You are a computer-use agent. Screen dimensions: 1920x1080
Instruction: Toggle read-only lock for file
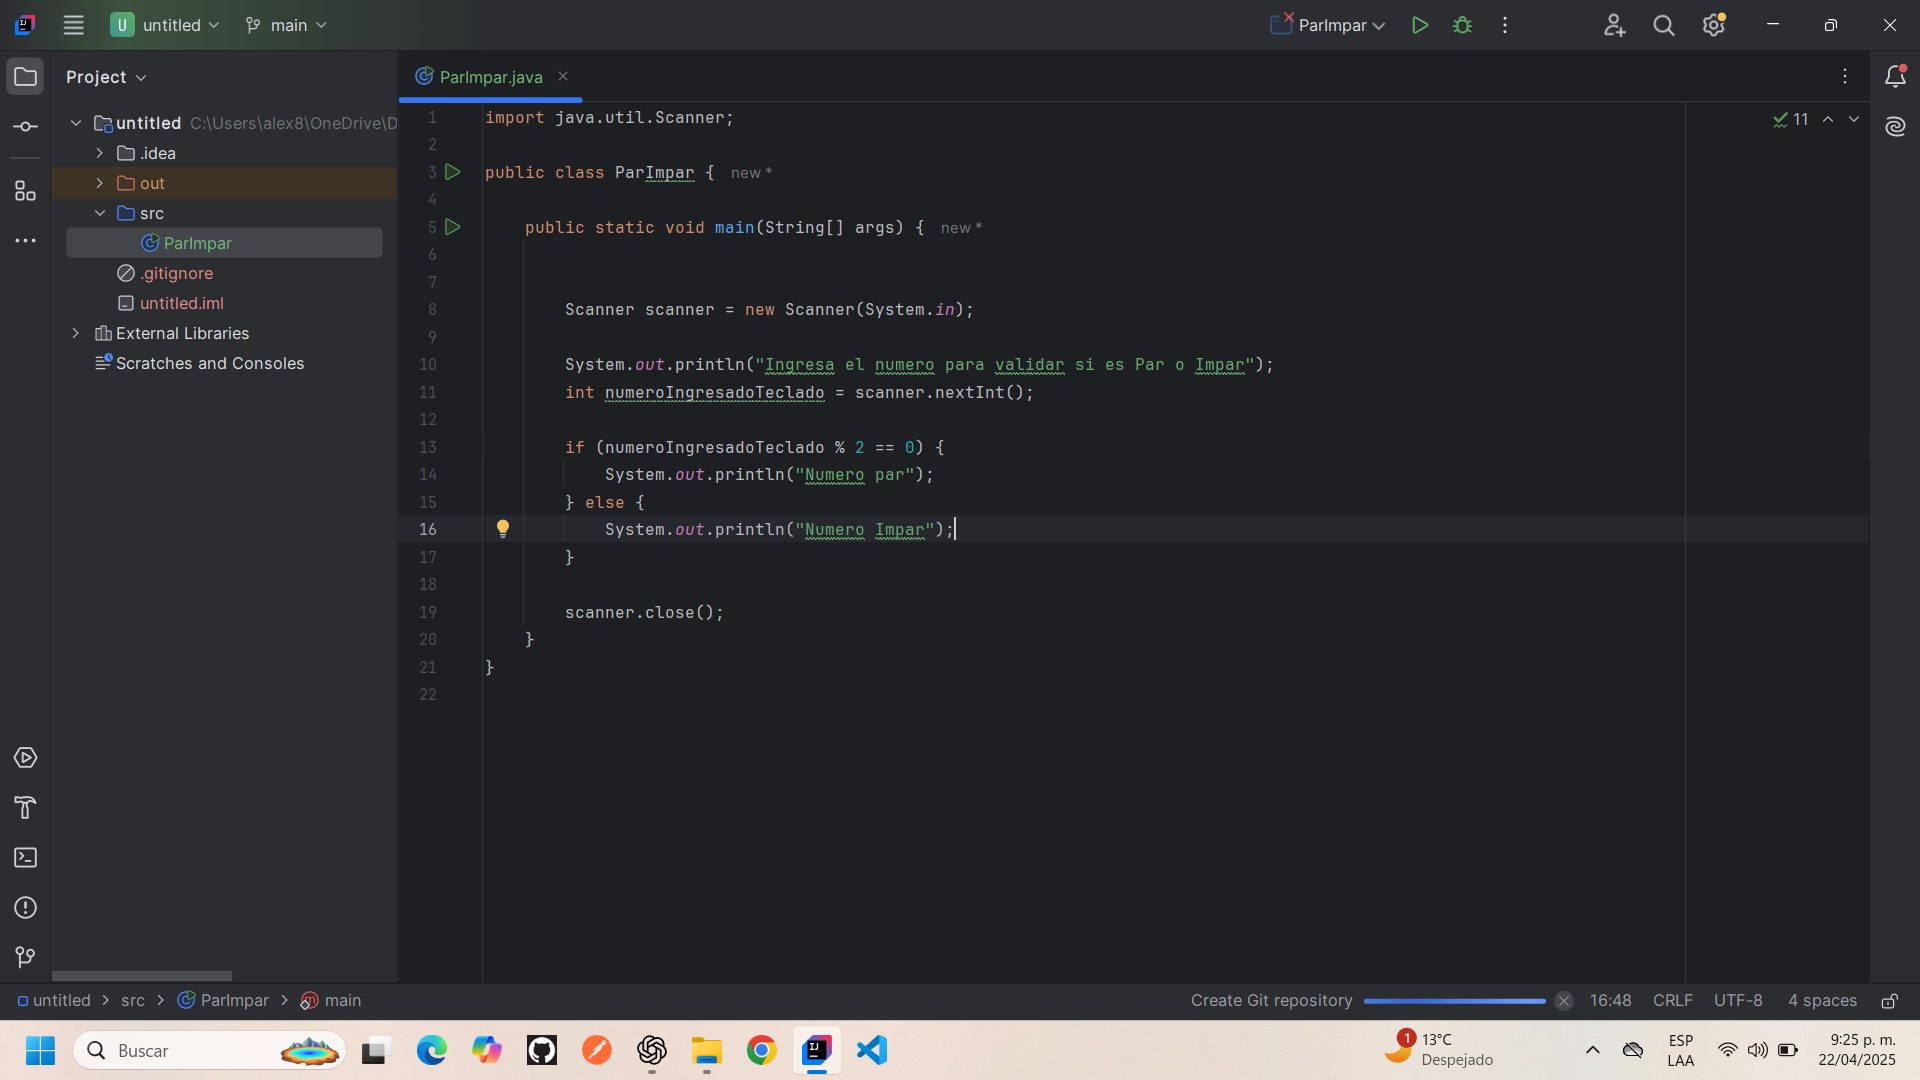pos(1889,1001)
